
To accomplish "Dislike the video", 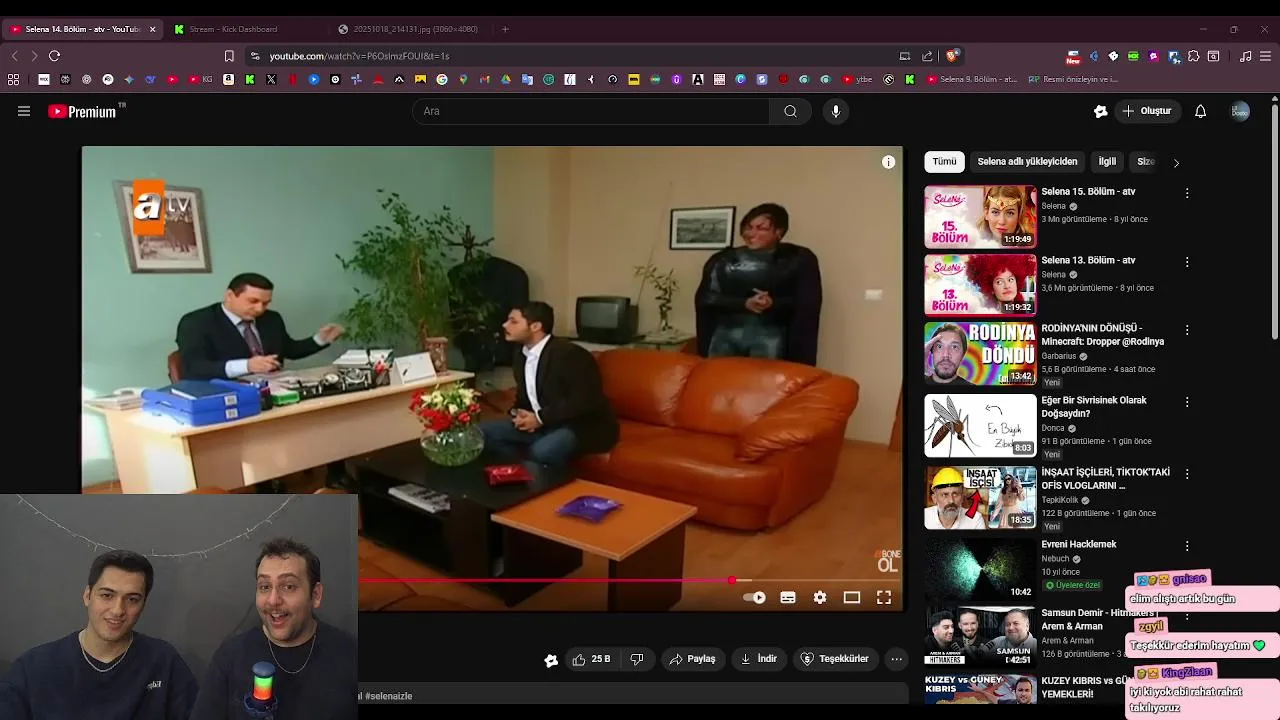I will [x=637, y=659].
